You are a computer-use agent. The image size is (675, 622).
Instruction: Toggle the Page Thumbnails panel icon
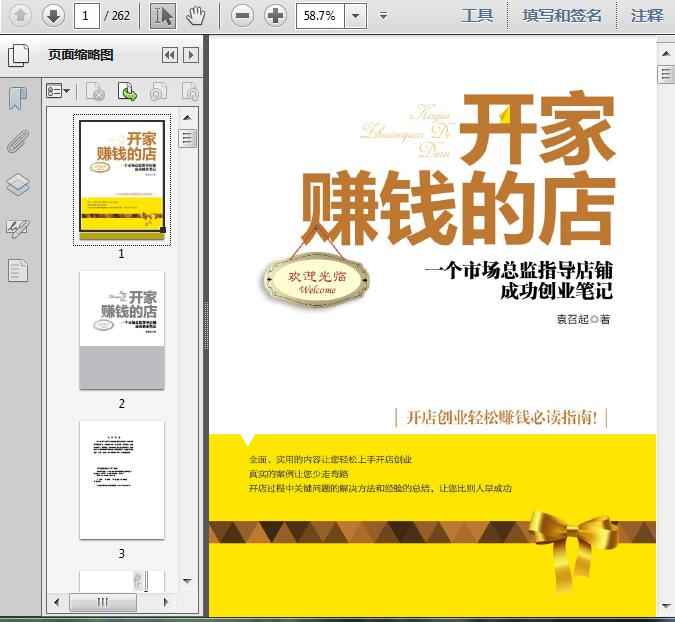pyautogui.click(x=18, y=55)
